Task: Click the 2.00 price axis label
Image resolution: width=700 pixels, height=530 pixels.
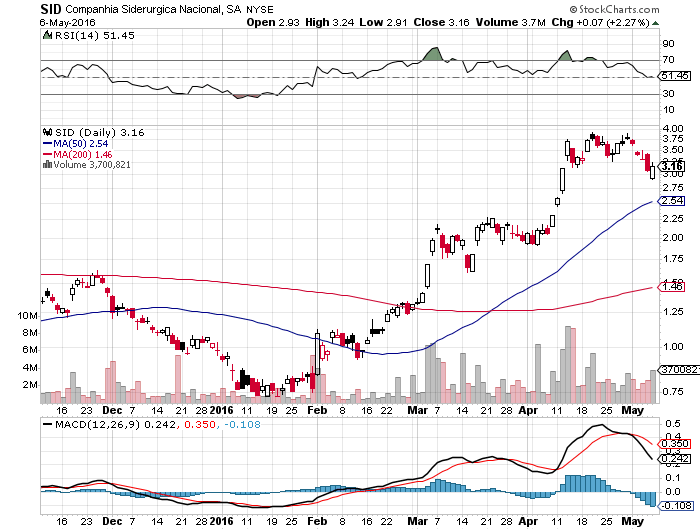Action: point(673,237)
